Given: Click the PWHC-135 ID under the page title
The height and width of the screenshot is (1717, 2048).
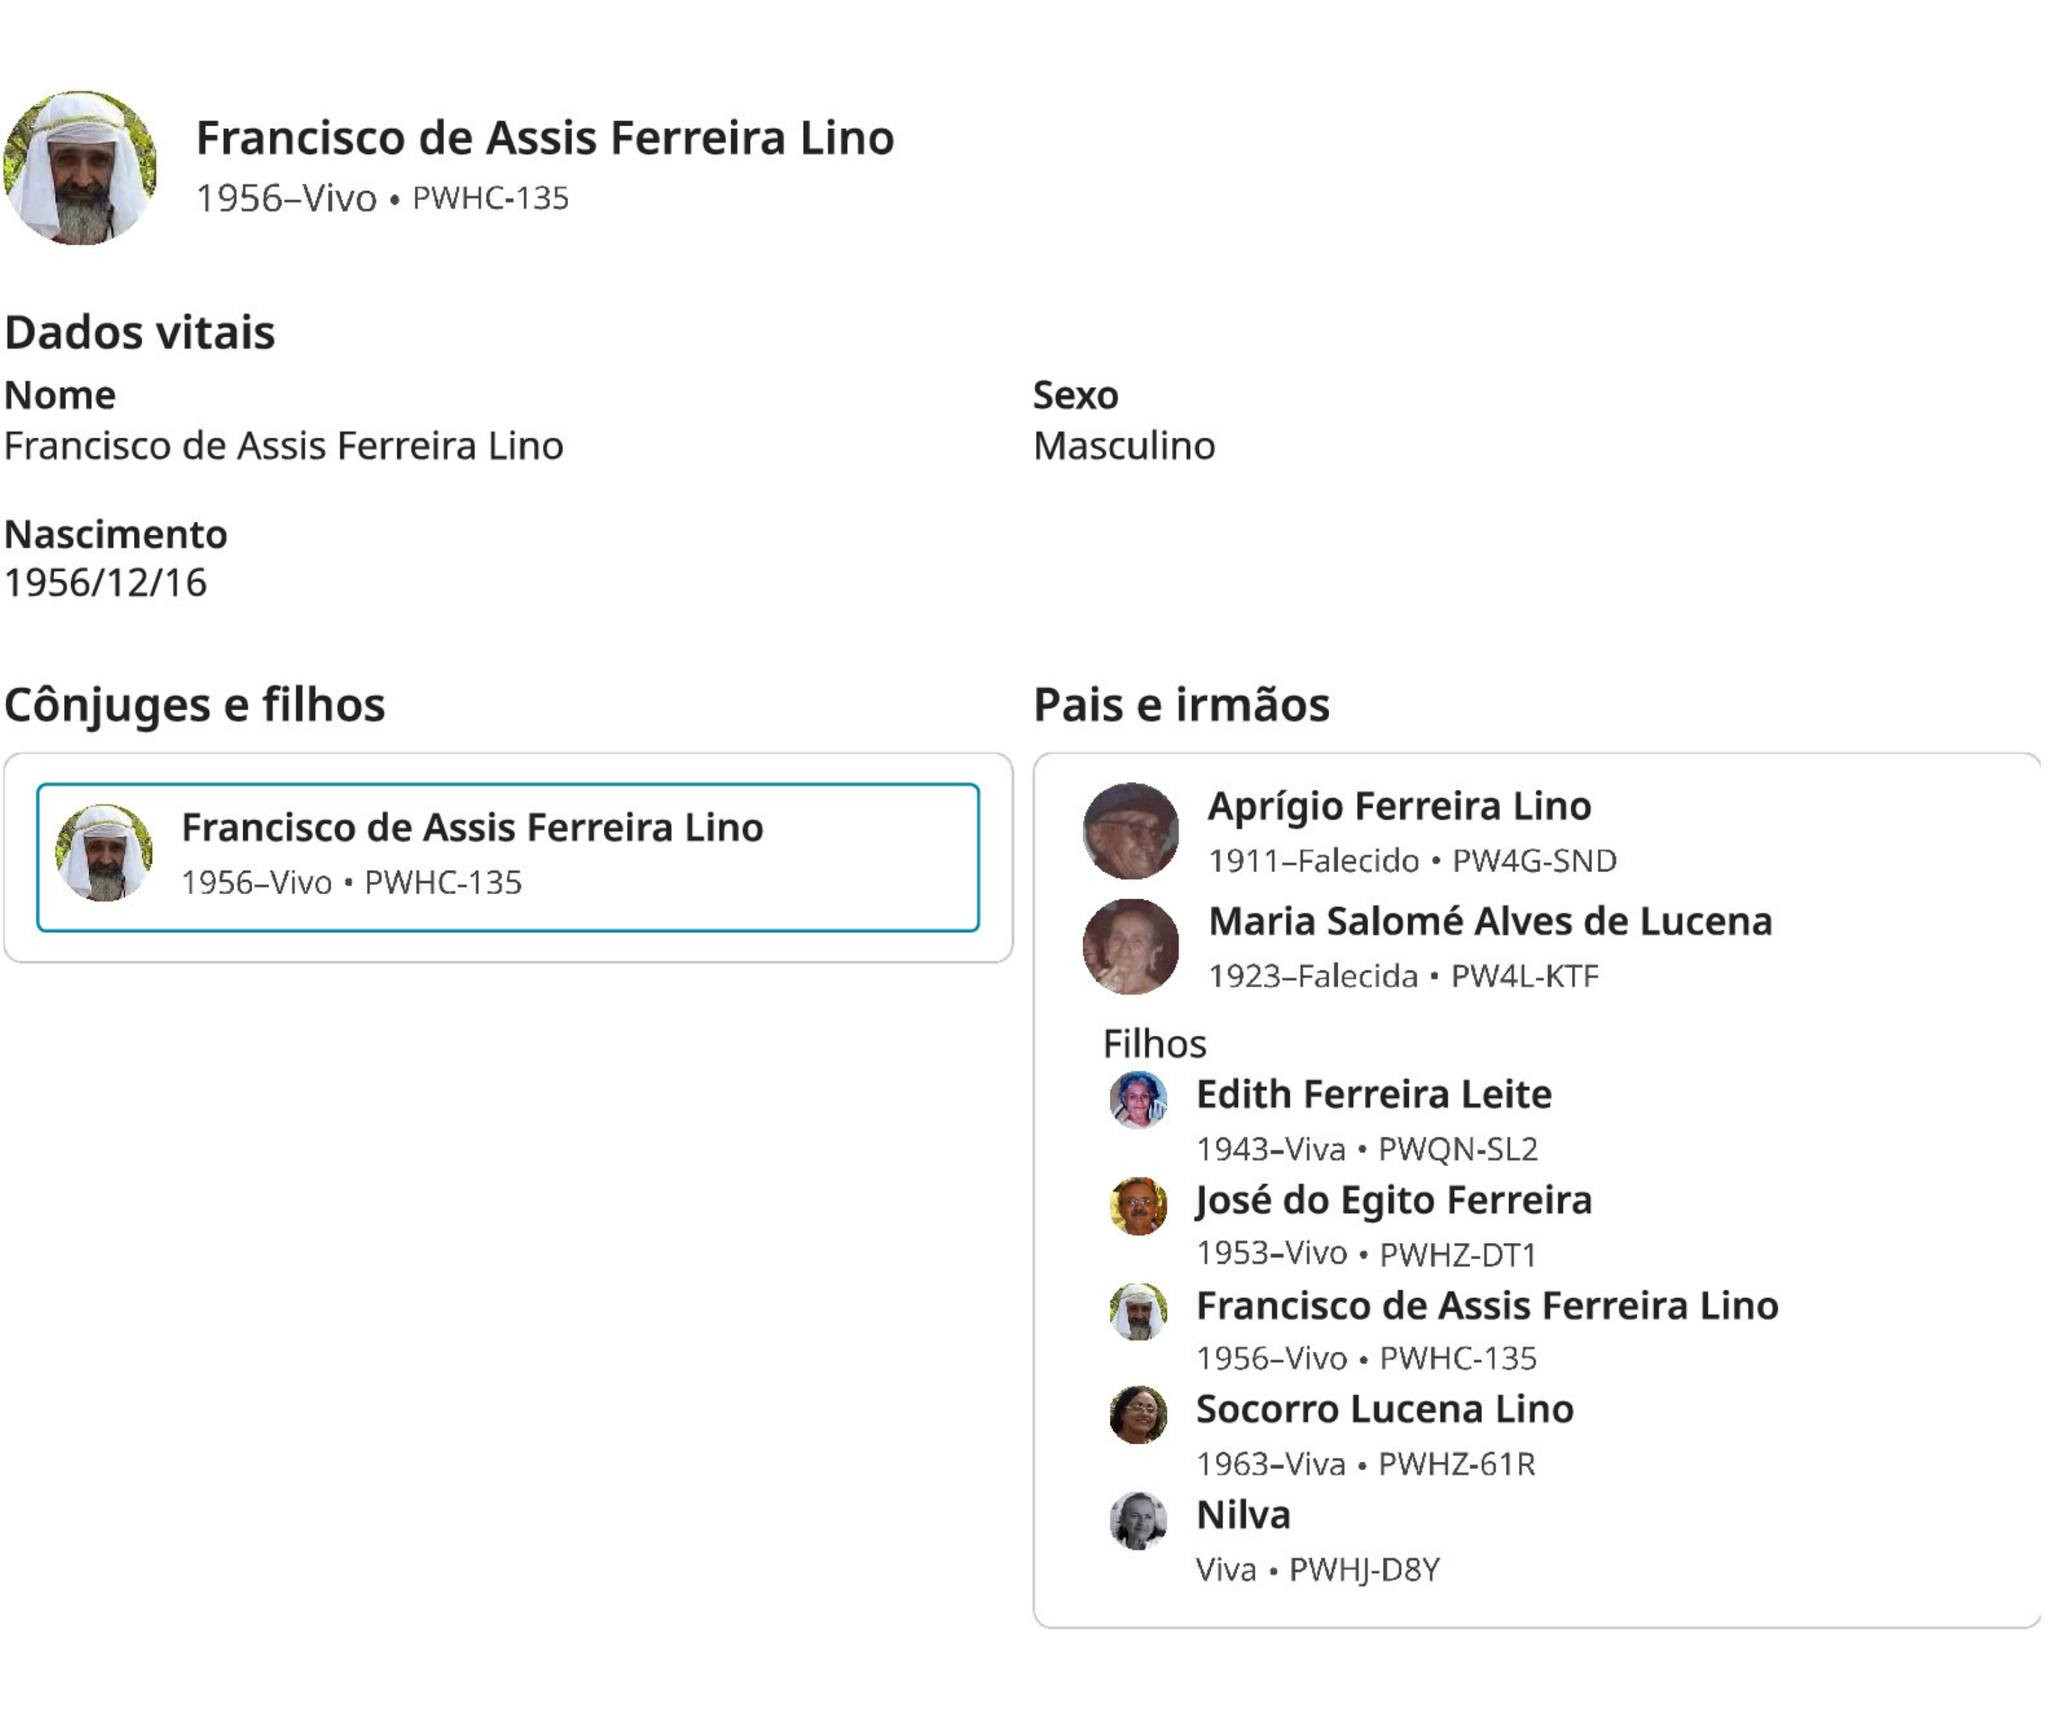Looking at the screenshot, I should click(x=490, y=198).
